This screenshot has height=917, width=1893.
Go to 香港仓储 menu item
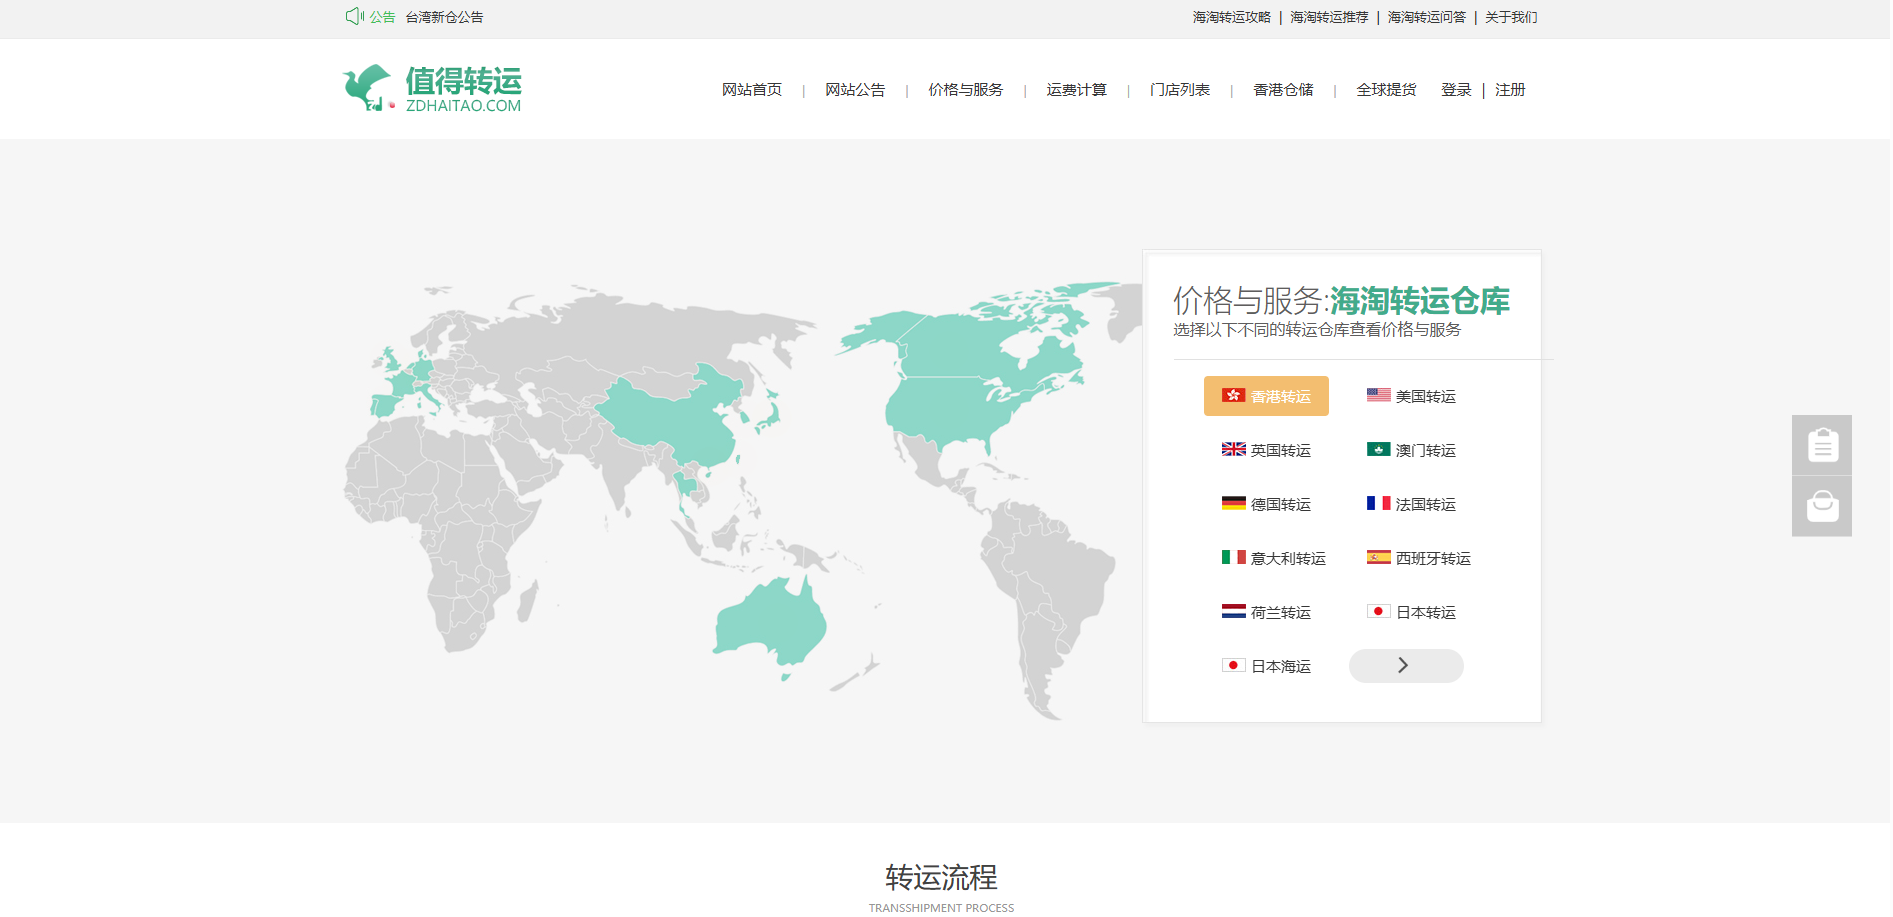point(1283,90)
